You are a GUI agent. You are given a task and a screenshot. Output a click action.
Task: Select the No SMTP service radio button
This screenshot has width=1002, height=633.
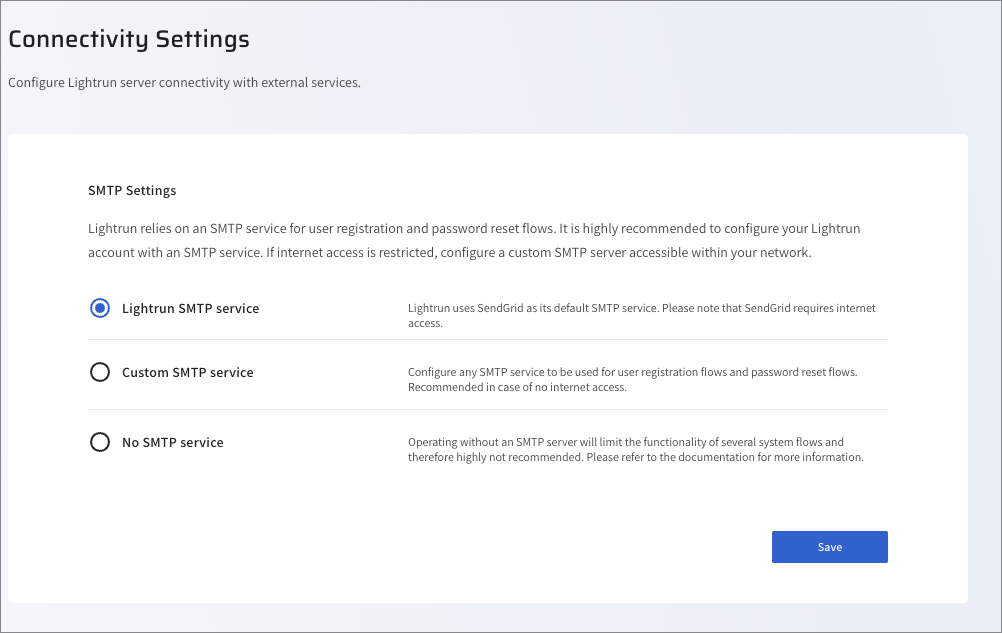tap(100, 442)
